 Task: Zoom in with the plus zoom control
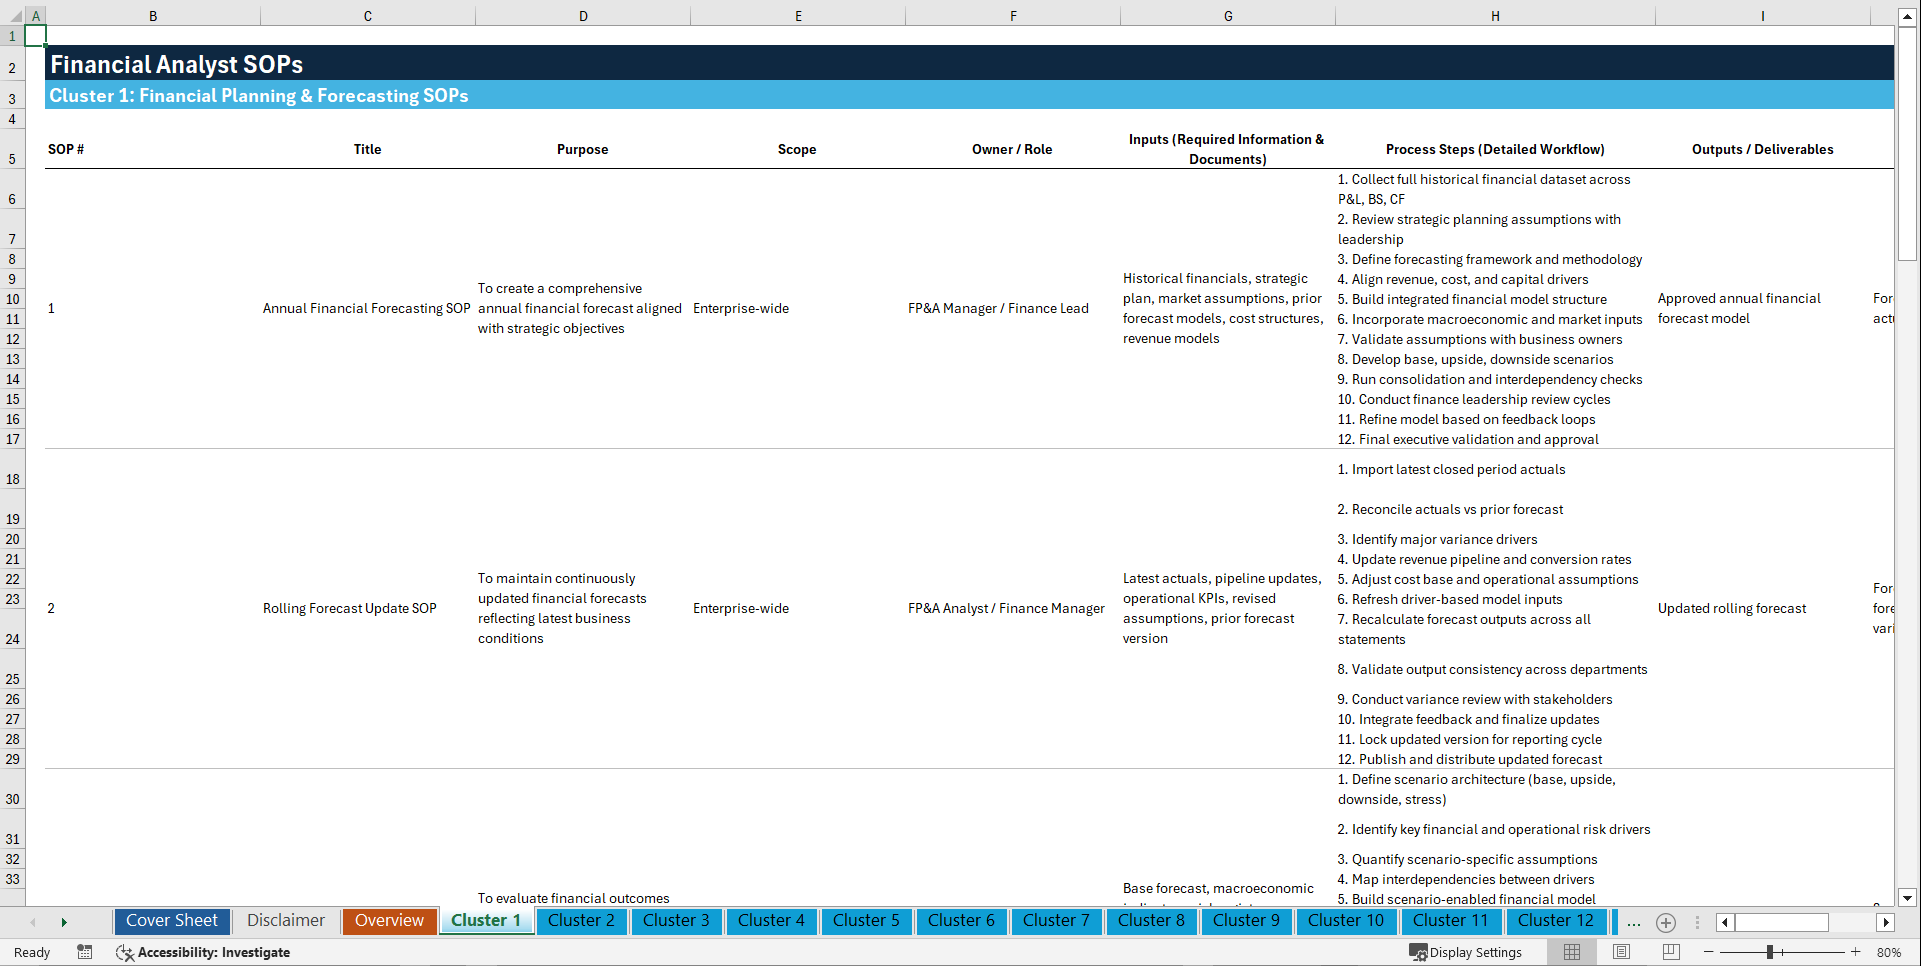click(x=1857, y=952)
